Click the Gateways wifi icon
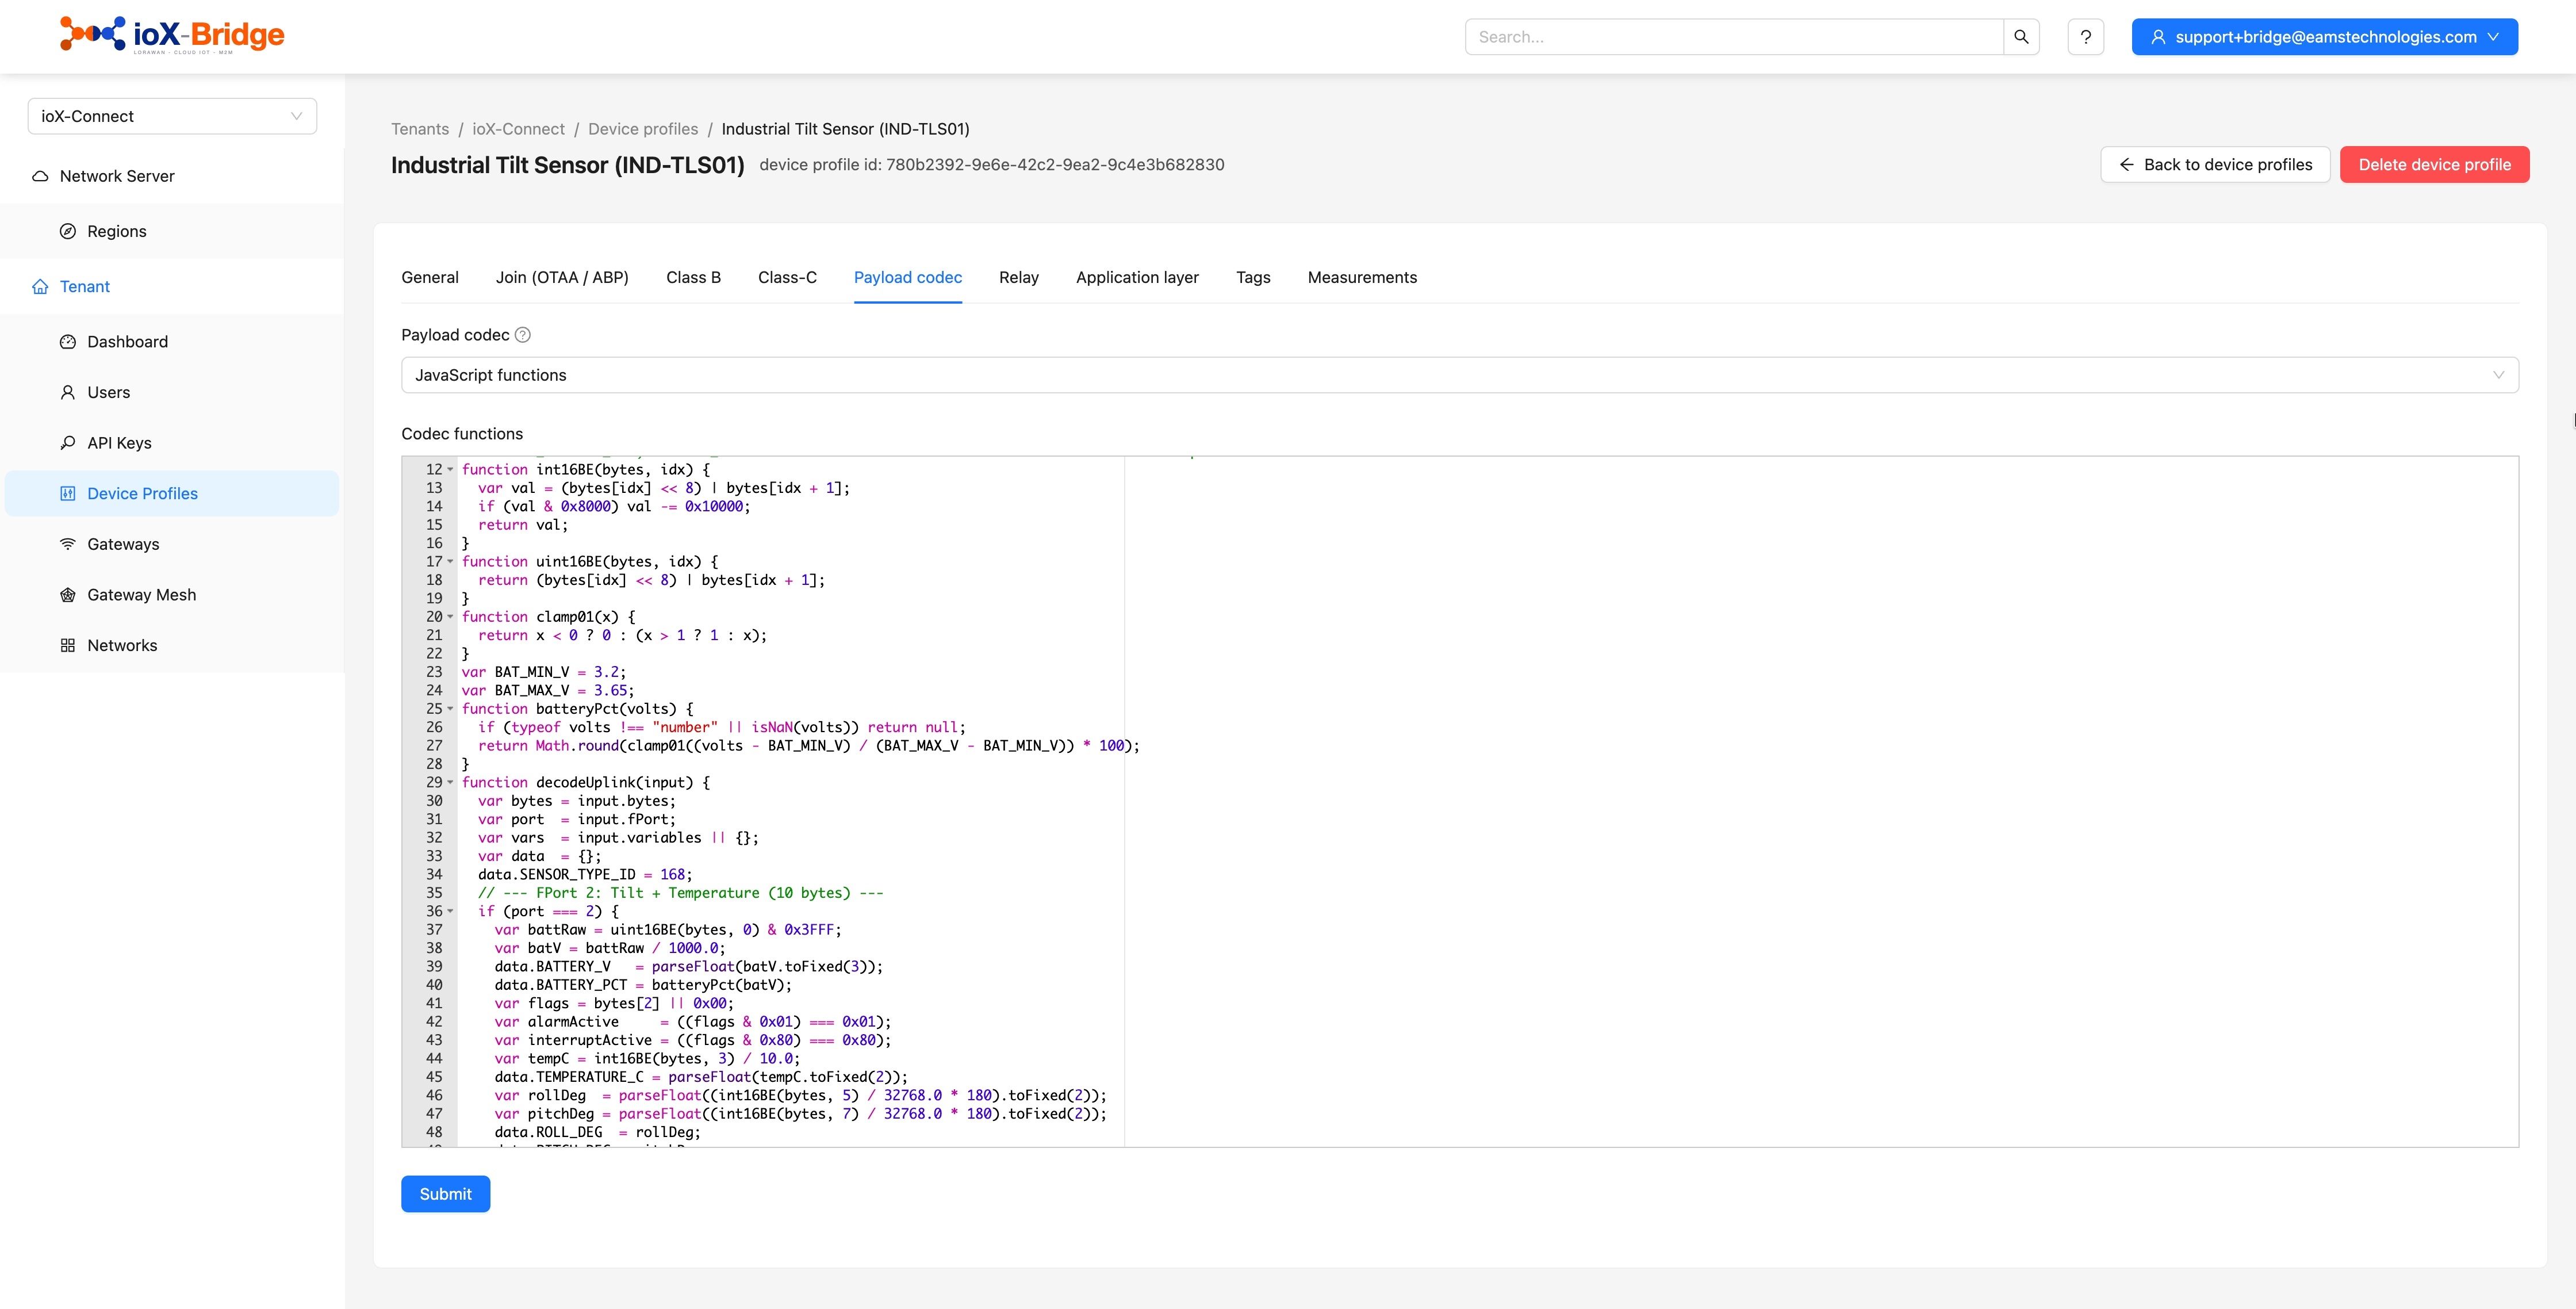The height and width of the screenshot is (1309, 2576). point(68,544)
